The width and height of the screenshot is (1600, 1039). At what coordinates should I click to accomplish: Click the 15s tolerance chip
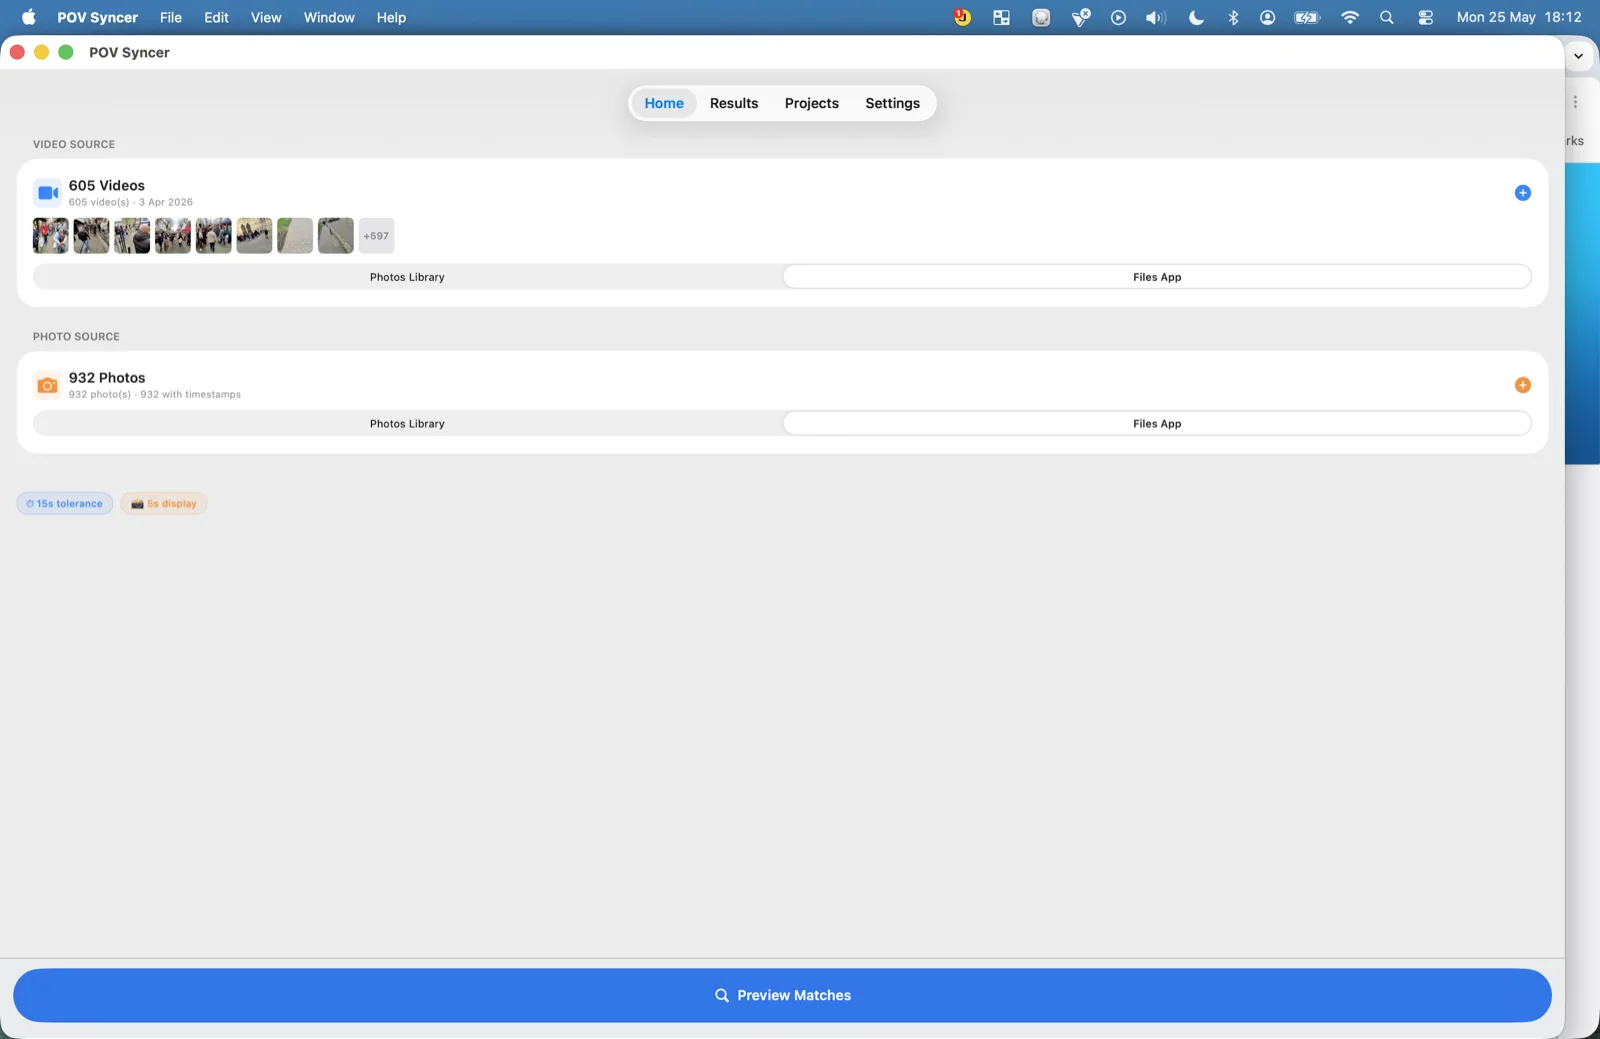[65, 504]
